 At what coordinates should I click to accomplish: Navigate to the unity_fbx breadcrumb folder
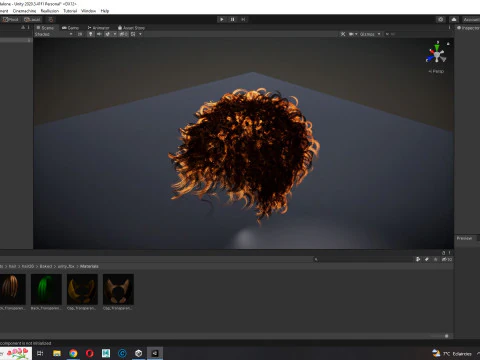click(66, 266)
